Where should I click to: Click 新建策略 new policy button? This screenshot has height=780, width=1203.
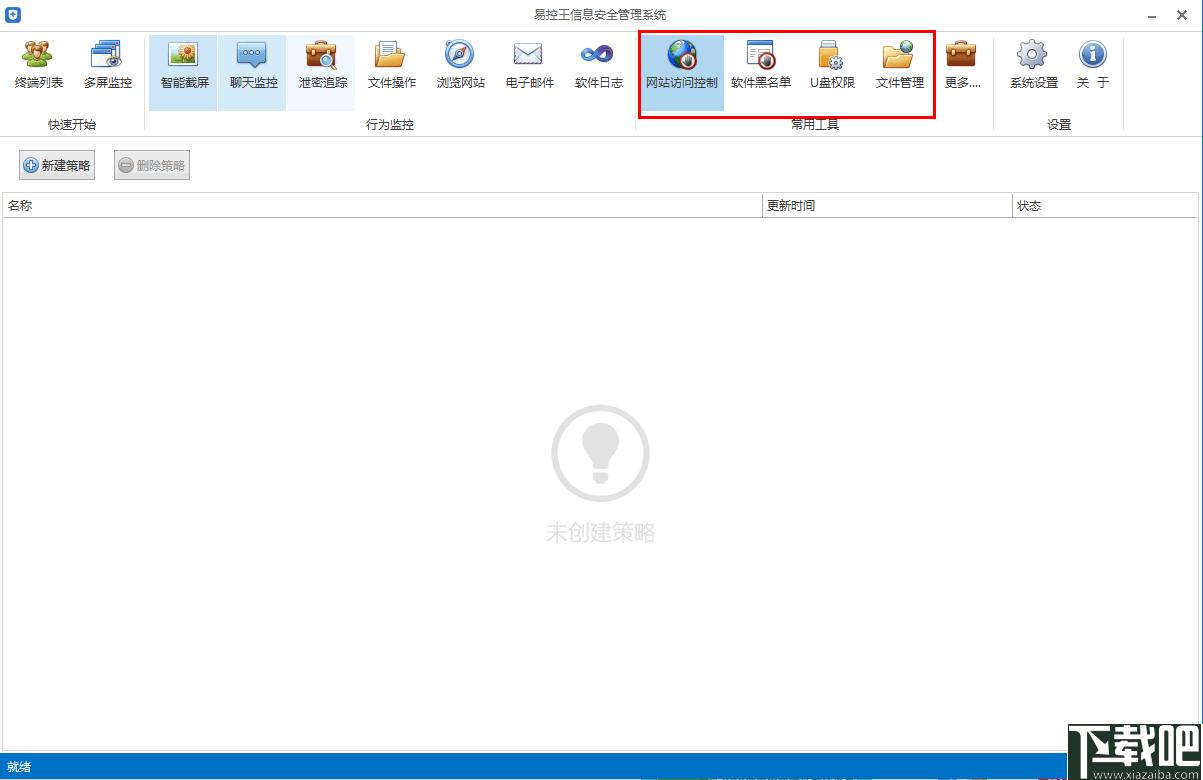pos(57,165)
